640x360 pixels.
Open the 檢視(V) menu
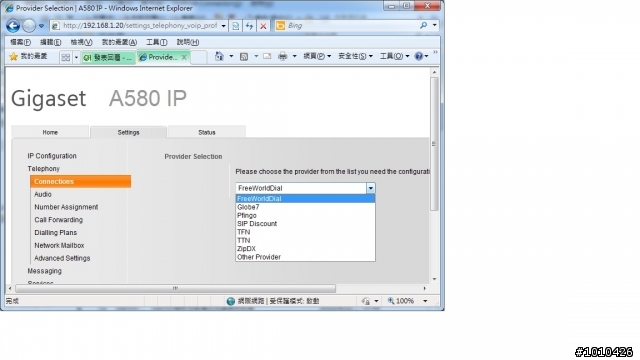tap(81, 42)
